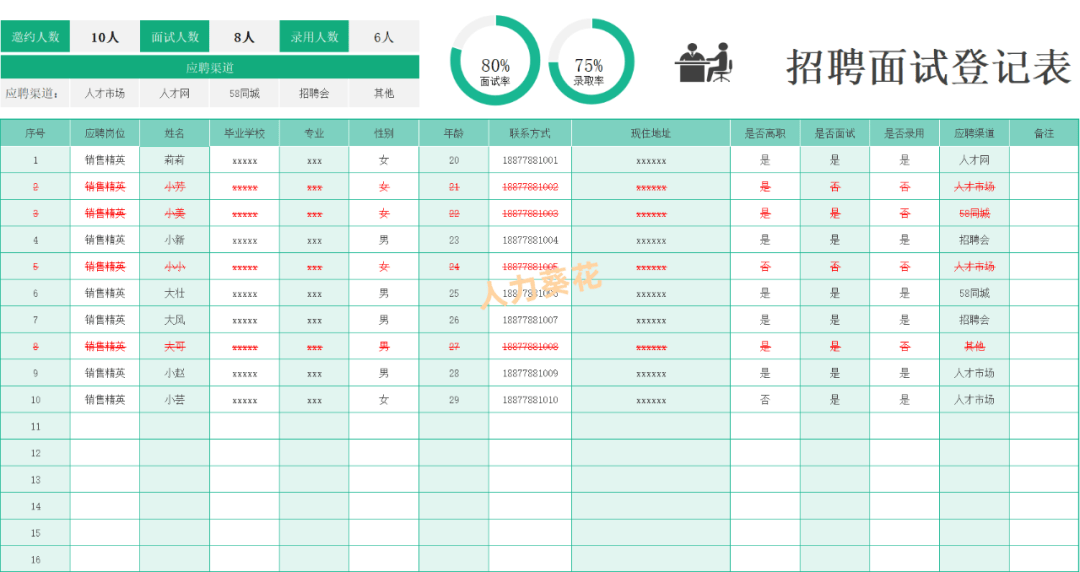Image resolution: width=1080 pixels, height=572 pixels.
Task: Click phone number 18877881001
Action: pyautogui.click(x=530, y=161)
